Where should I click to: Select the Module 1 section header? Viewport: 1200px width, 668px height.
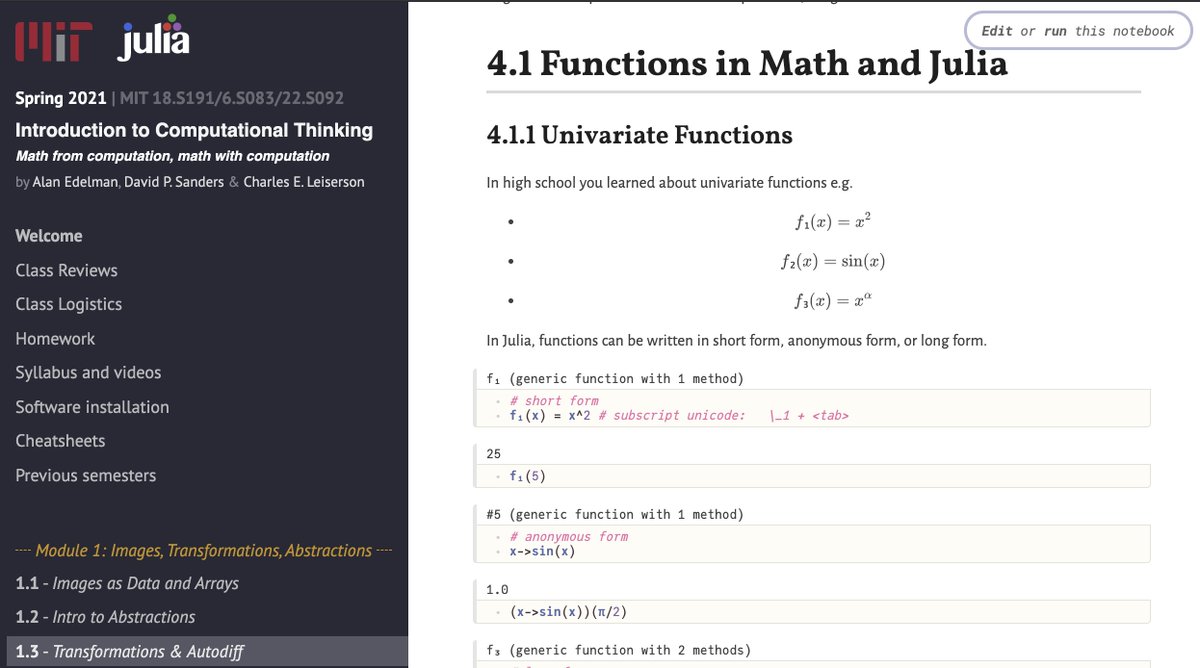pos(205,550)
